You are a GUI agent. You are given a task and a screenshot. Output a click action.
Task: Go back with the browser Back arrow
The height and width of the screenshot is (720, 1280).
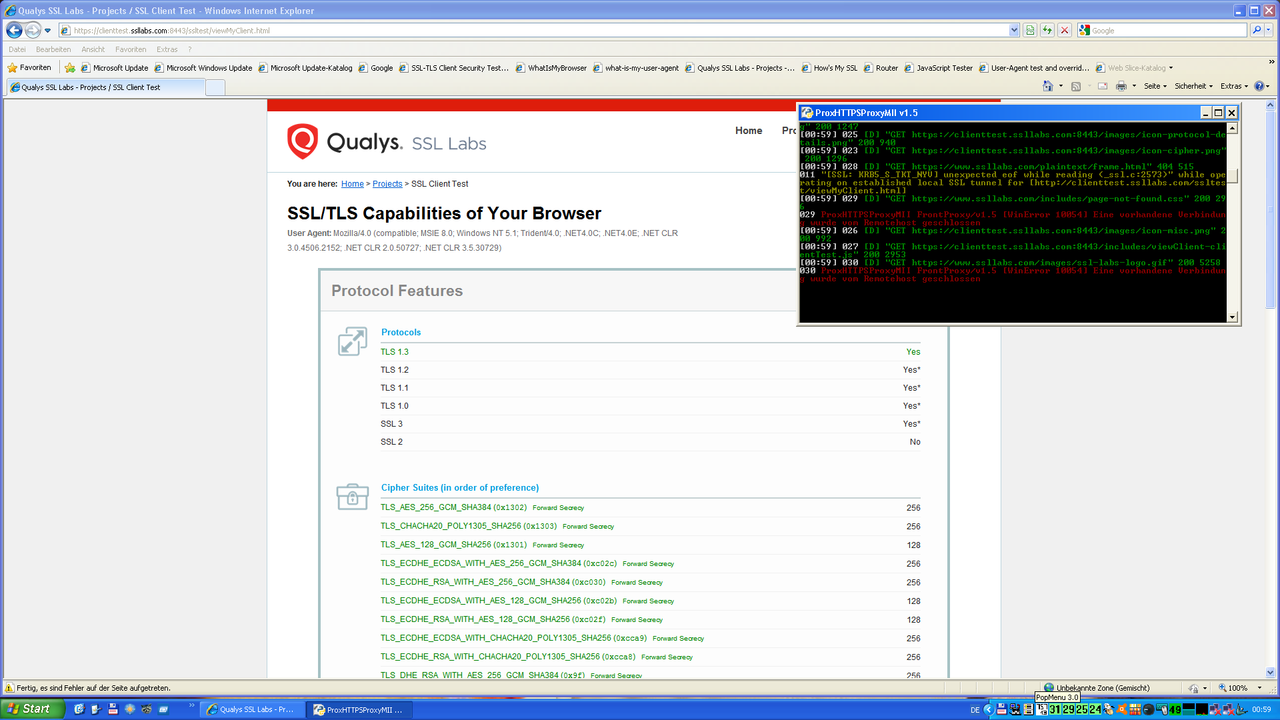click(14, 31)
